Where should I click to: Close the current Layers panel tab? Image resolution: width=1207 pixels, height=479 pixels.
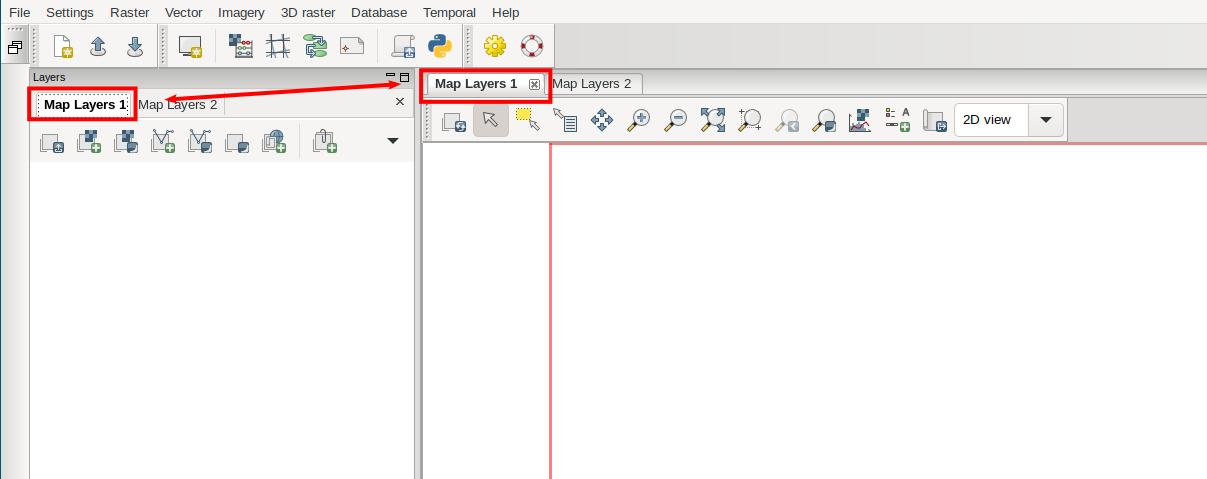click(400, 102)
